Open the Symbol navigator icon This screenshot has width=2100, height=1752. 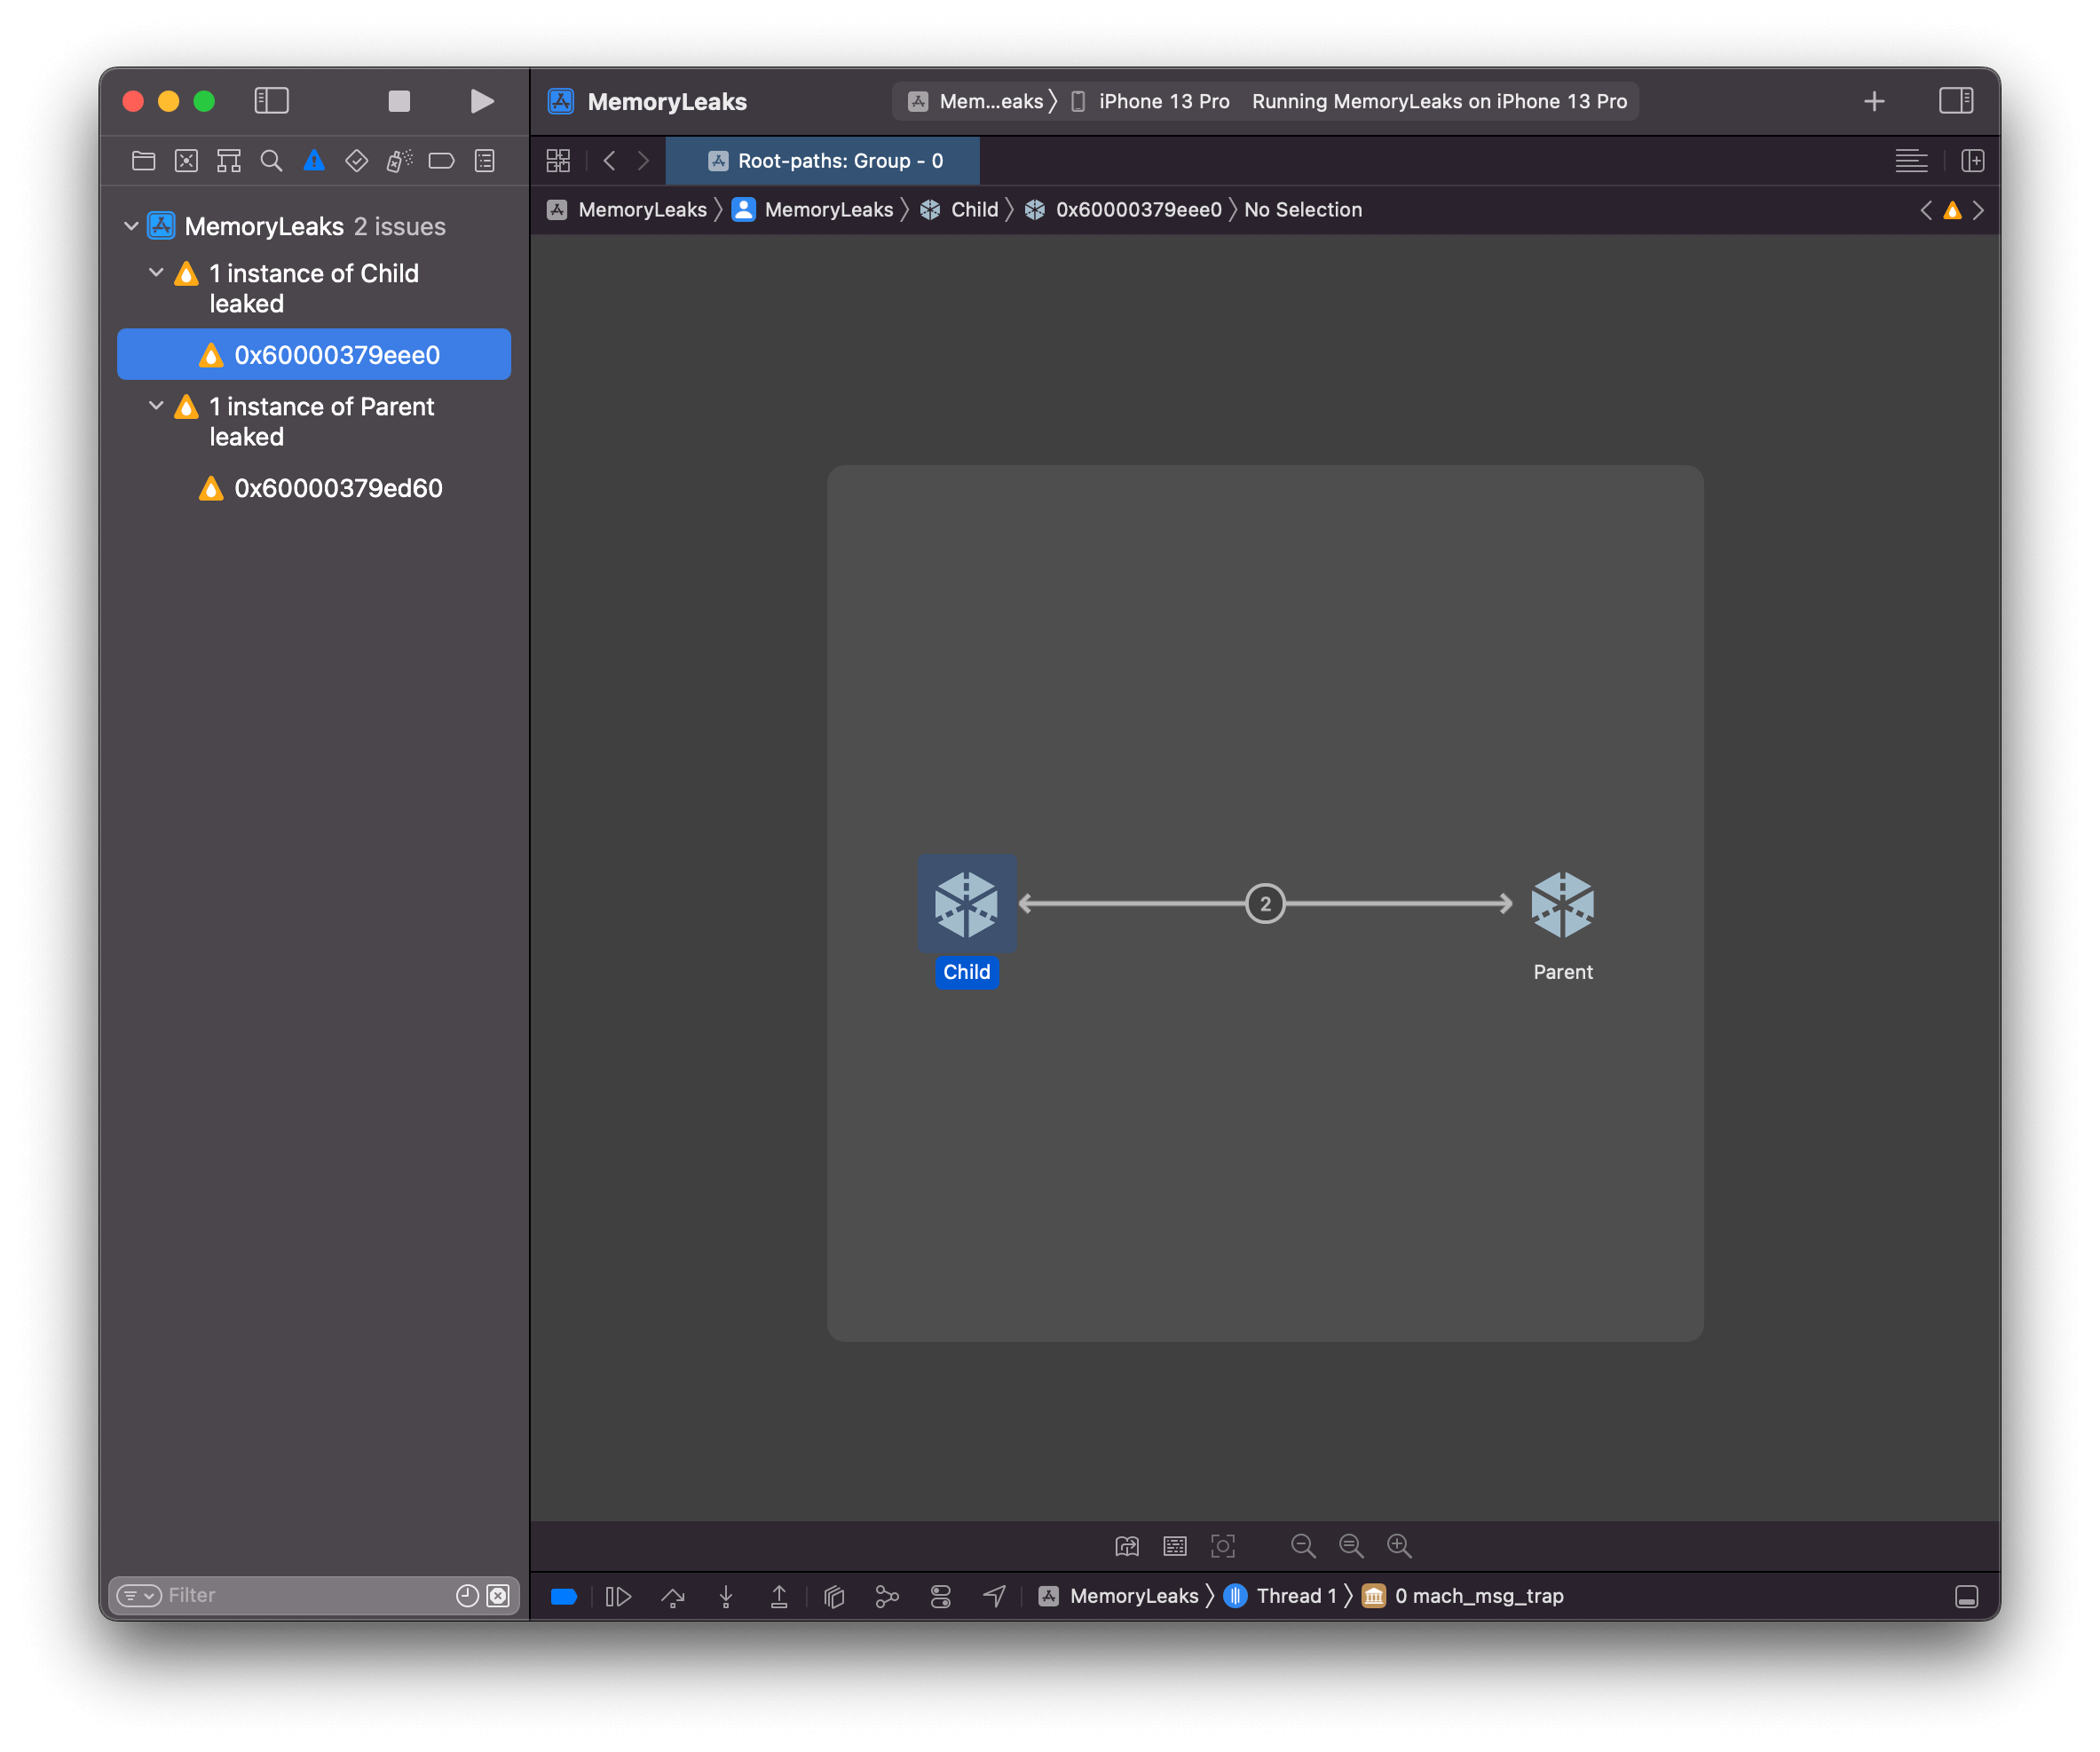coord(229,161)
